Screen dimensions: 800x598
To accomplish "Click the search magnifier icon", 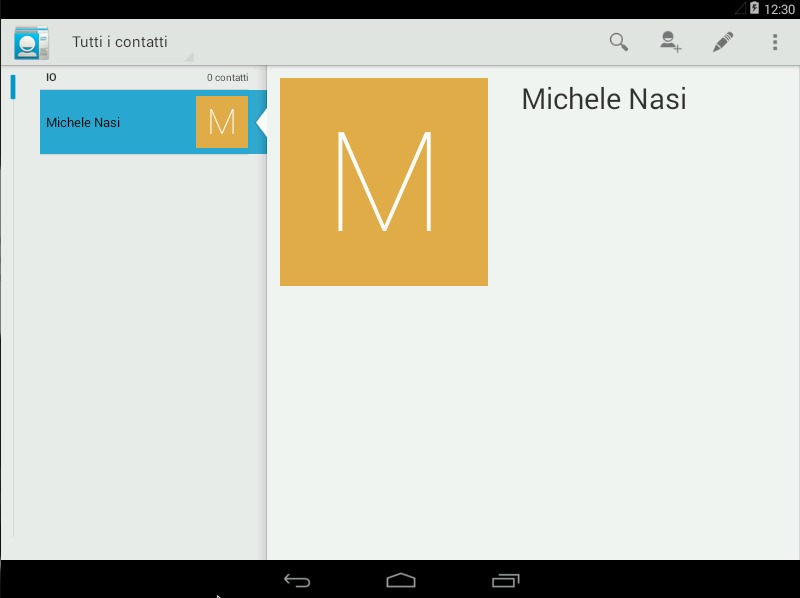I will point(619,42).
